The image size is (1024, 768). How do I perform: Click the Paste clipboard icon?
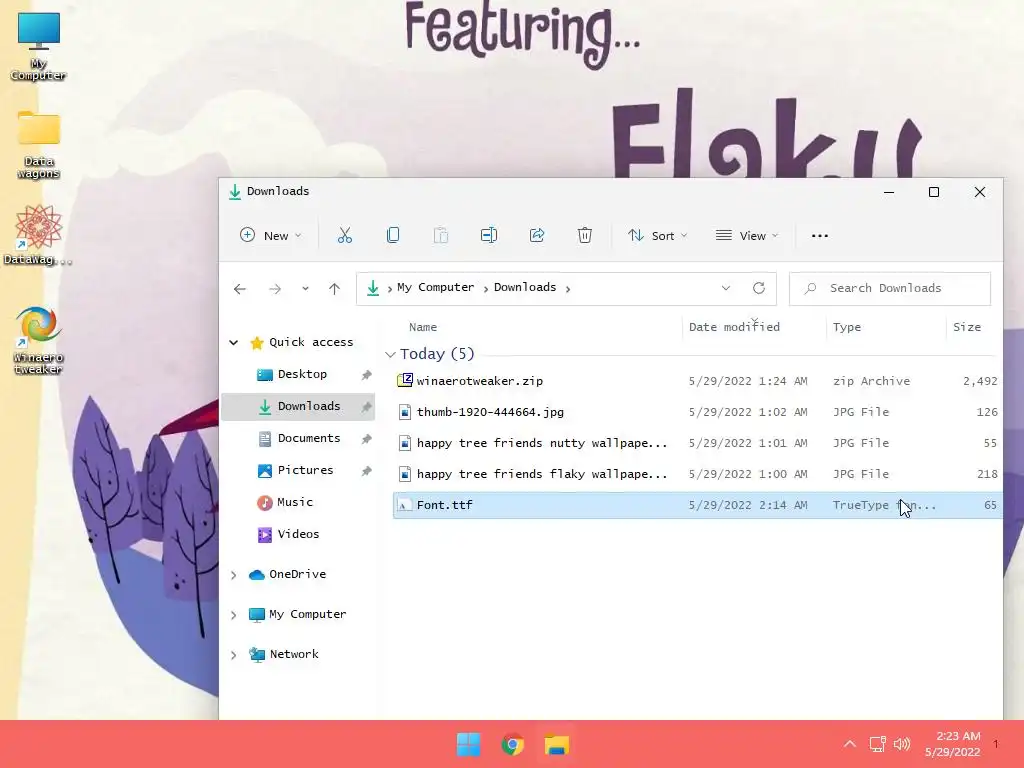click(x=441, y=236)
